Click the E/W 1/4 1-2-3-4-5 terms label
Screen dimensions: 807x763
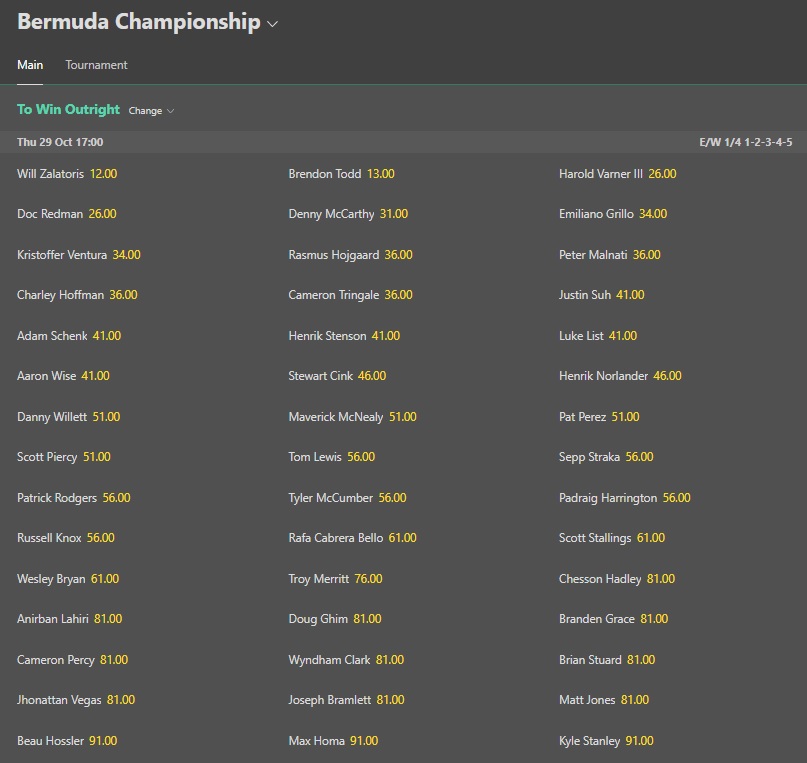pos(746,143)
